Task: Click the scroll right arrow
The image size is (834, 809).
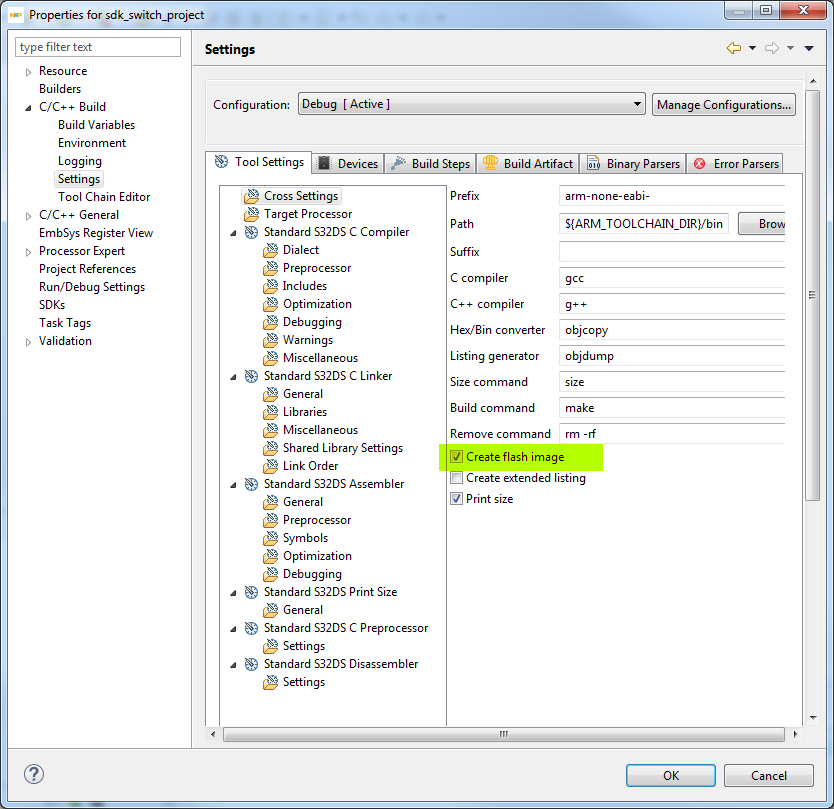Action: click(x=795, y=735)
